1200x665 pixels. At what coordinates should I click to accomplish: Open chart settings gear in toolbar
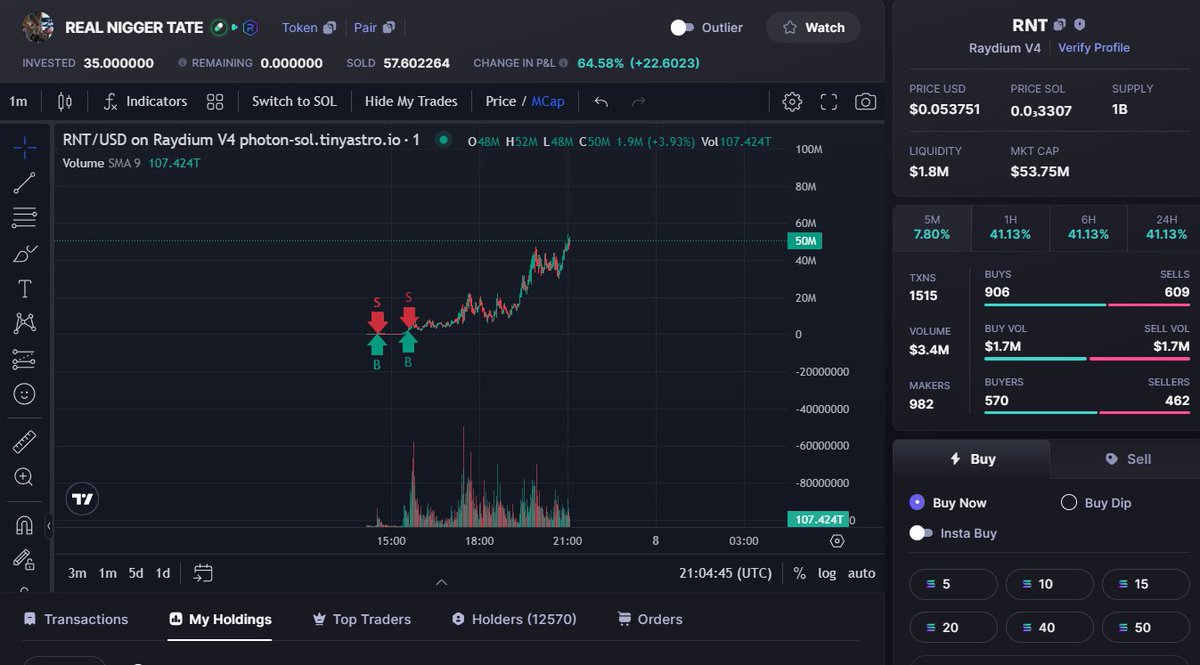tap(792, 101)
